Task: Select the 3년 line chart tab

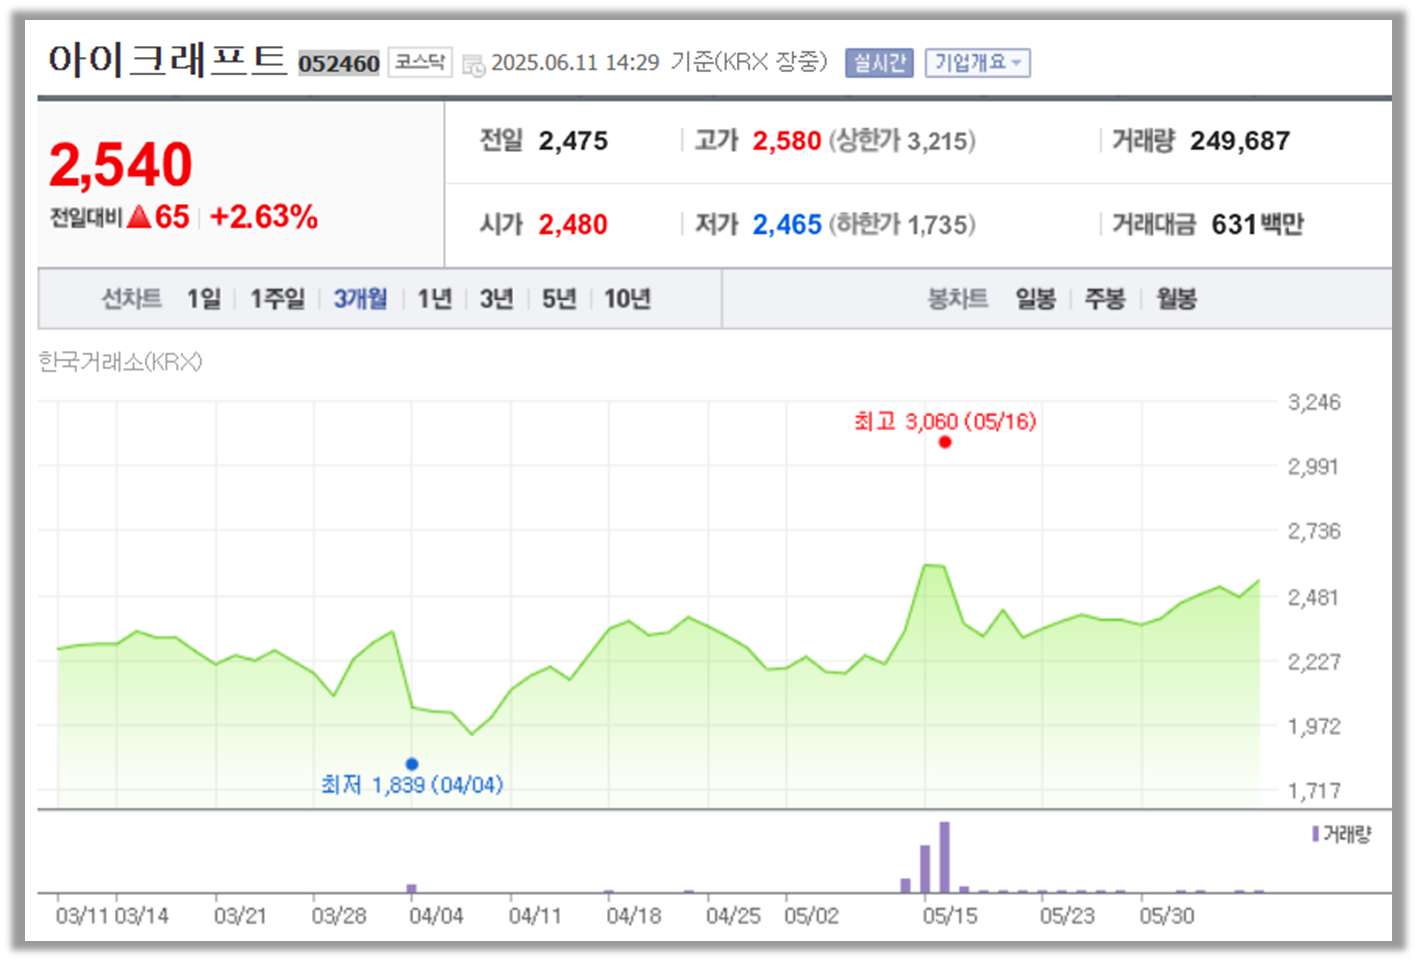Action: click(x=496, y=298)
